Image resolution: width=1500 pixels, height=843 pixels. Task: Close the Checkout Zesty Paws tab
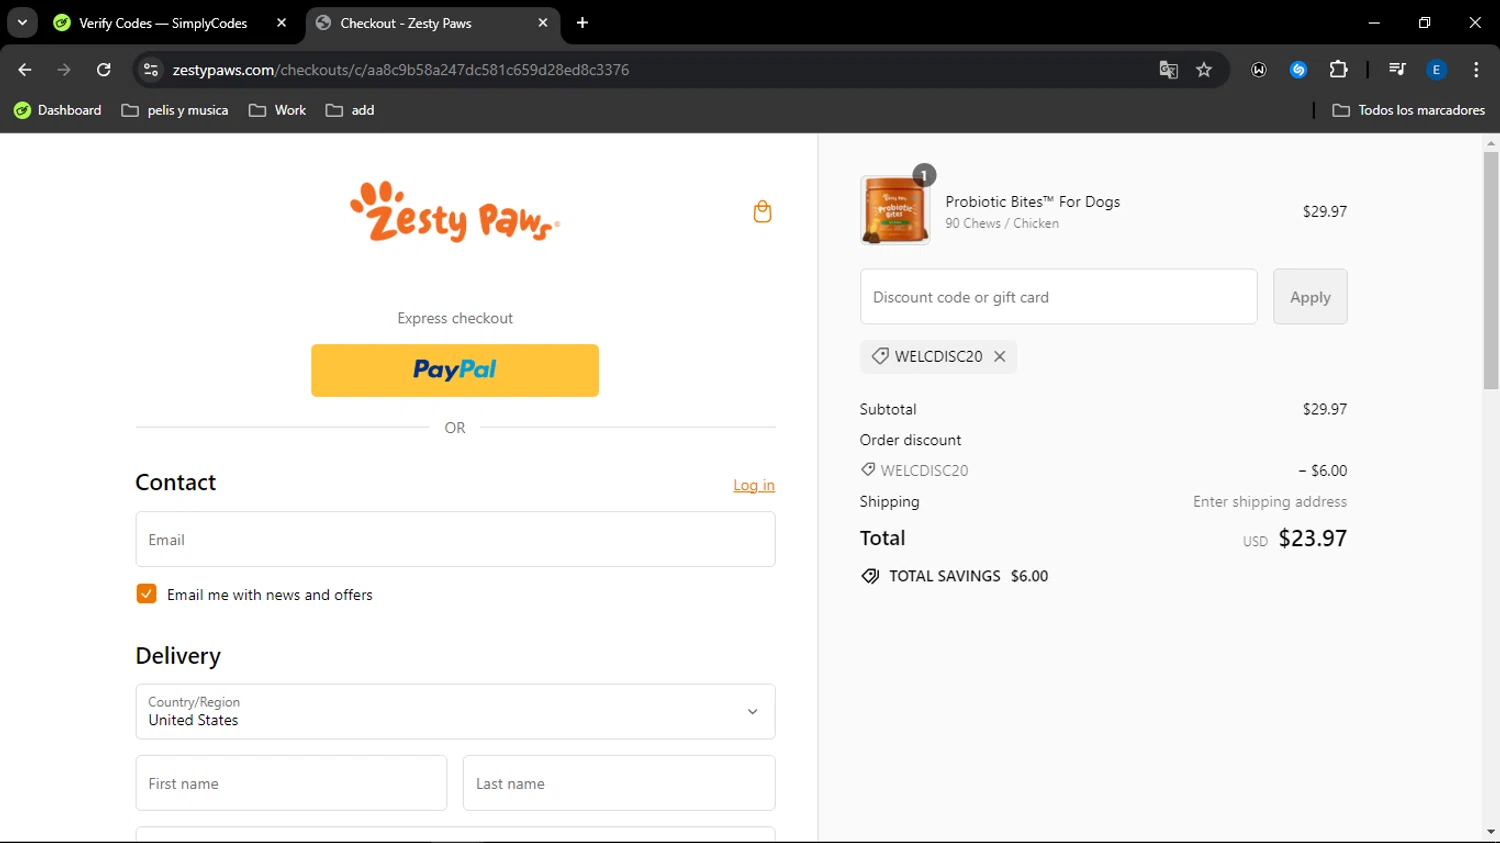point(543,23)
